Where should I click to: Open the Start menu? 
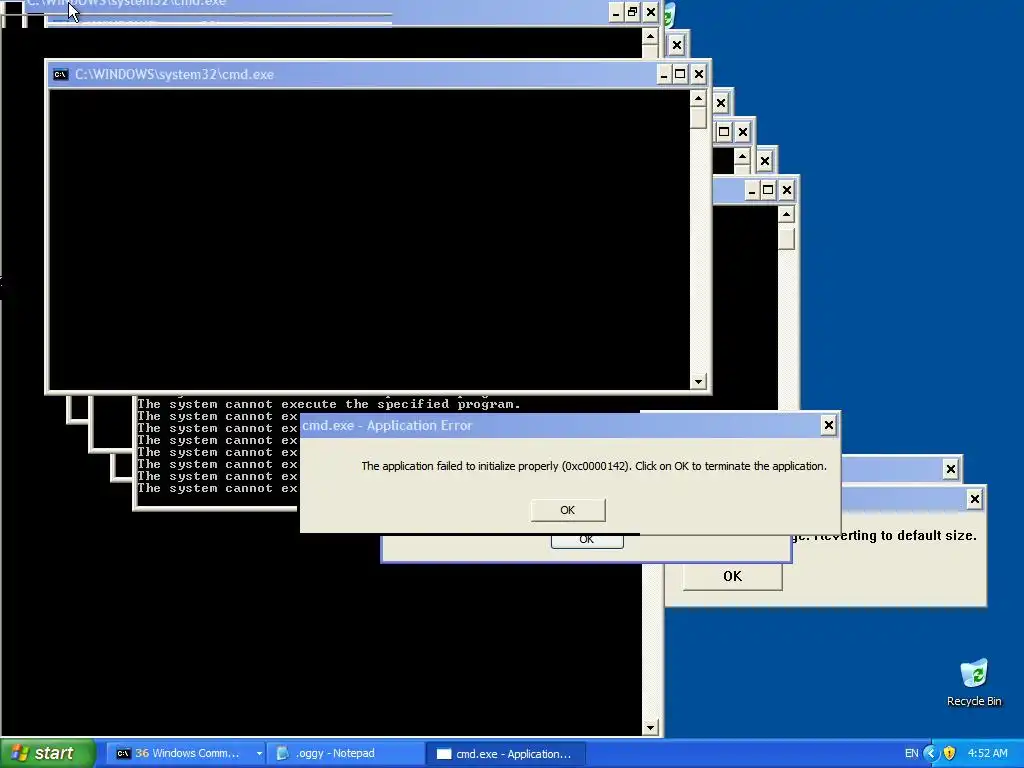point(48,753)
